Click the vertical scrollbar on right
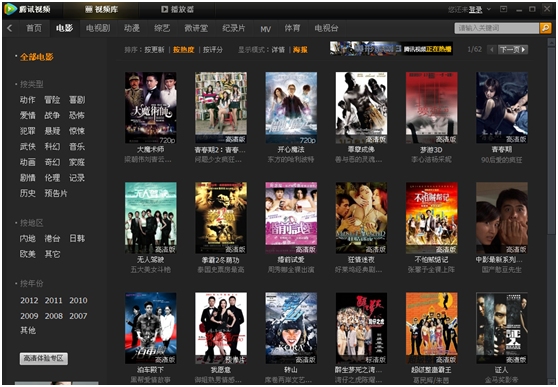 click(x=551, y=210)
